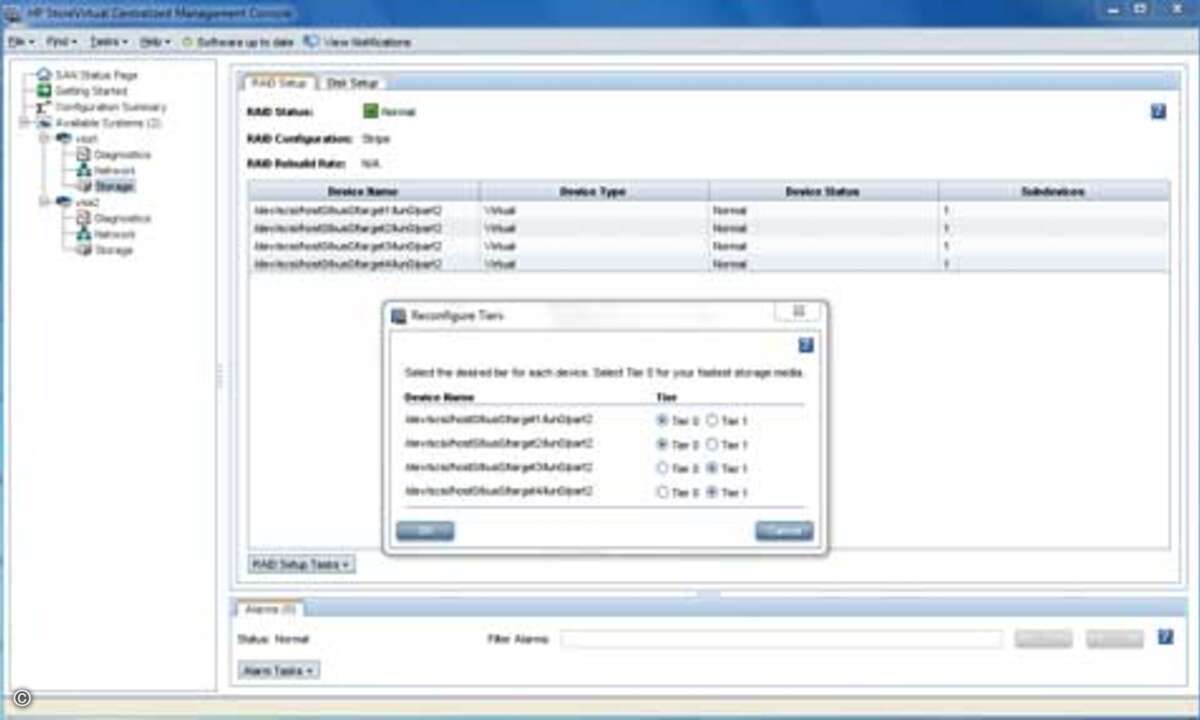The image size is (1200, 720).
Task: Select the Alarms (0) tab
Action: pos(269,608)
